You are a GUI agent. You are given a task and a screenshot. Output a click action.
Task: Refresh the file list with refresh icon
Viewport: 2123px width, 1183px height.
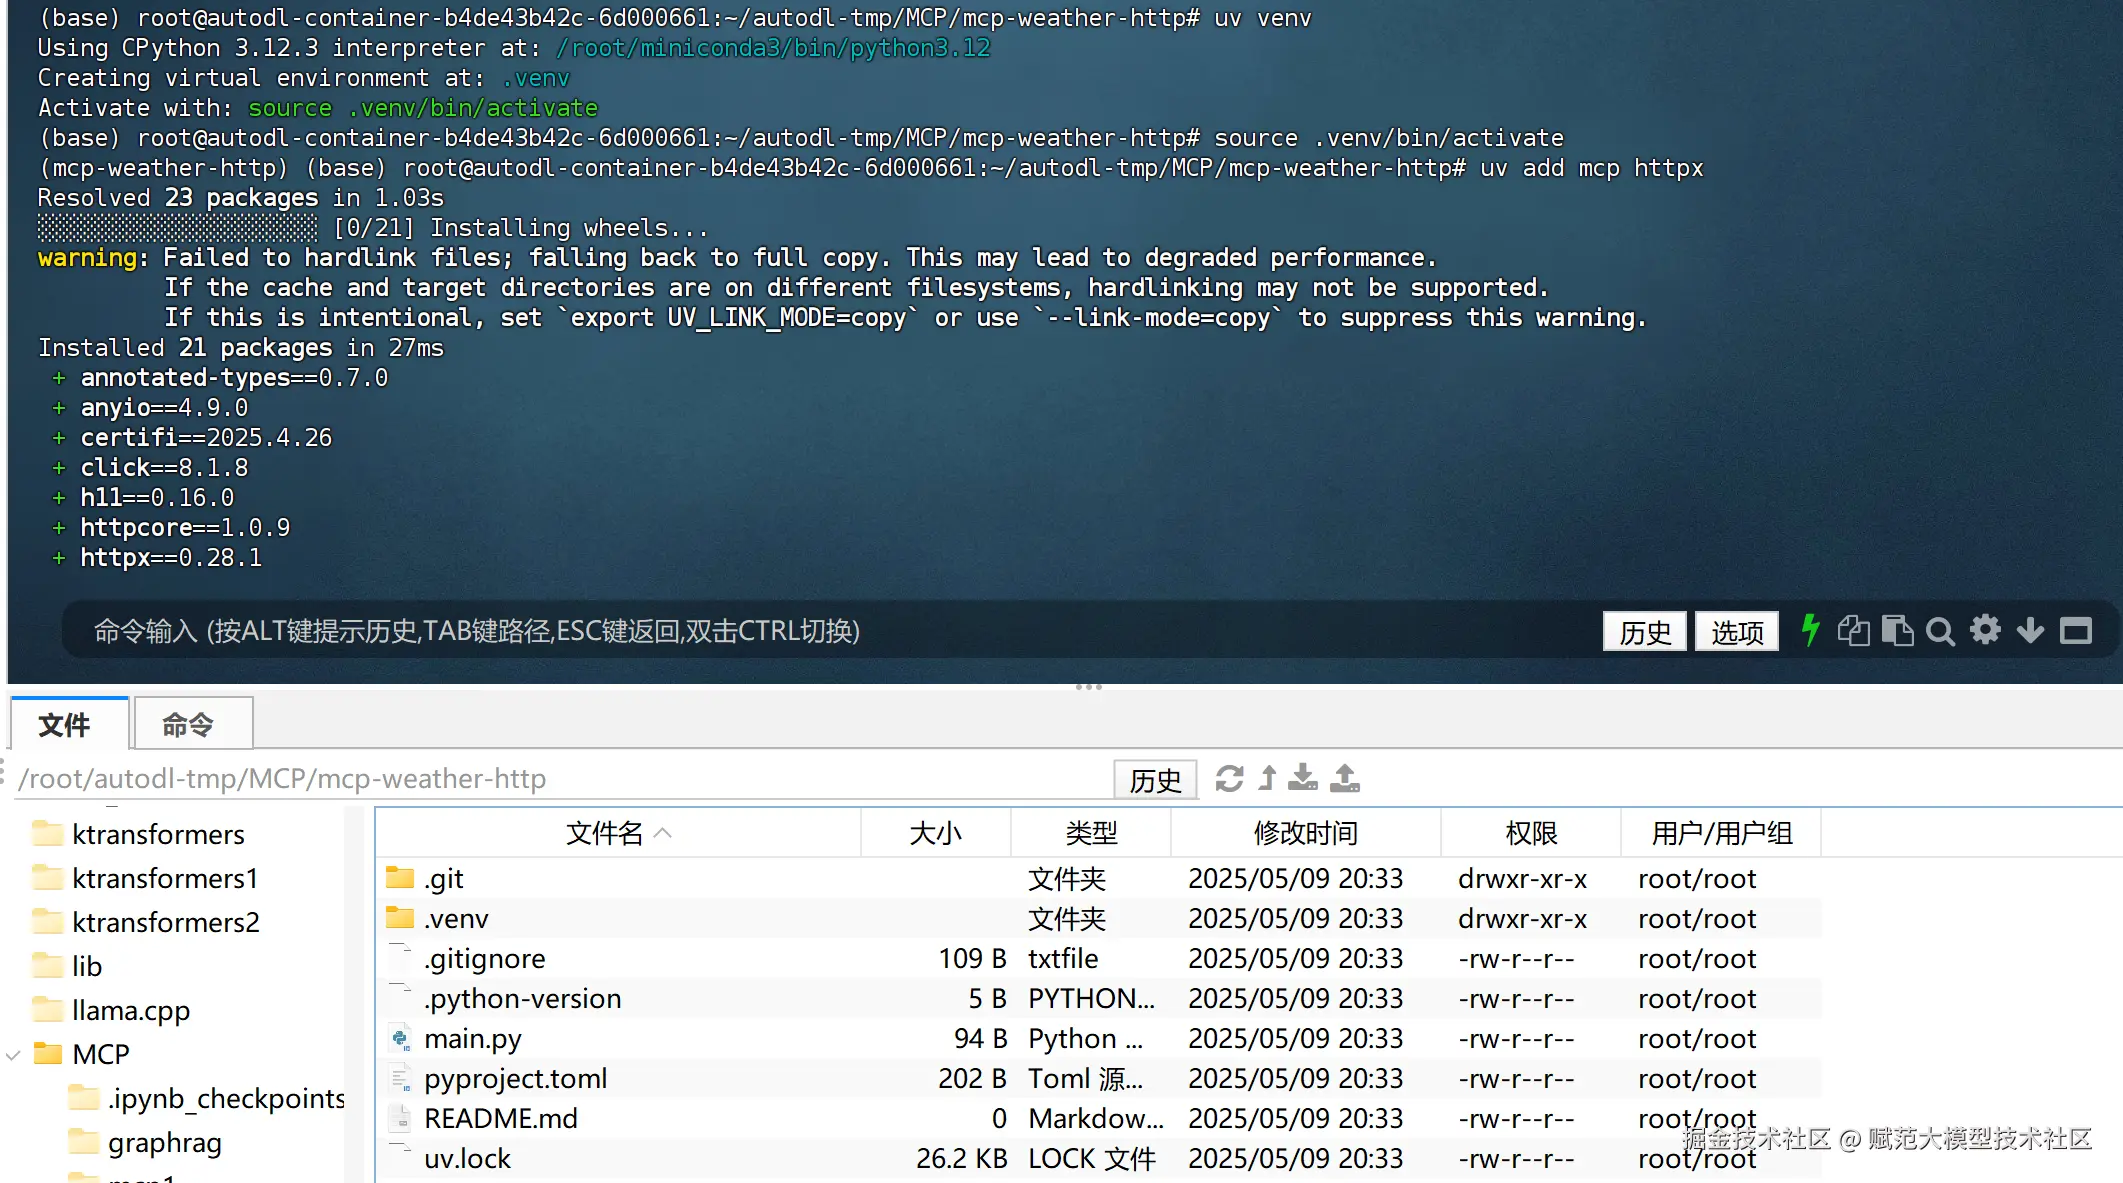(x=1229, y=778)
